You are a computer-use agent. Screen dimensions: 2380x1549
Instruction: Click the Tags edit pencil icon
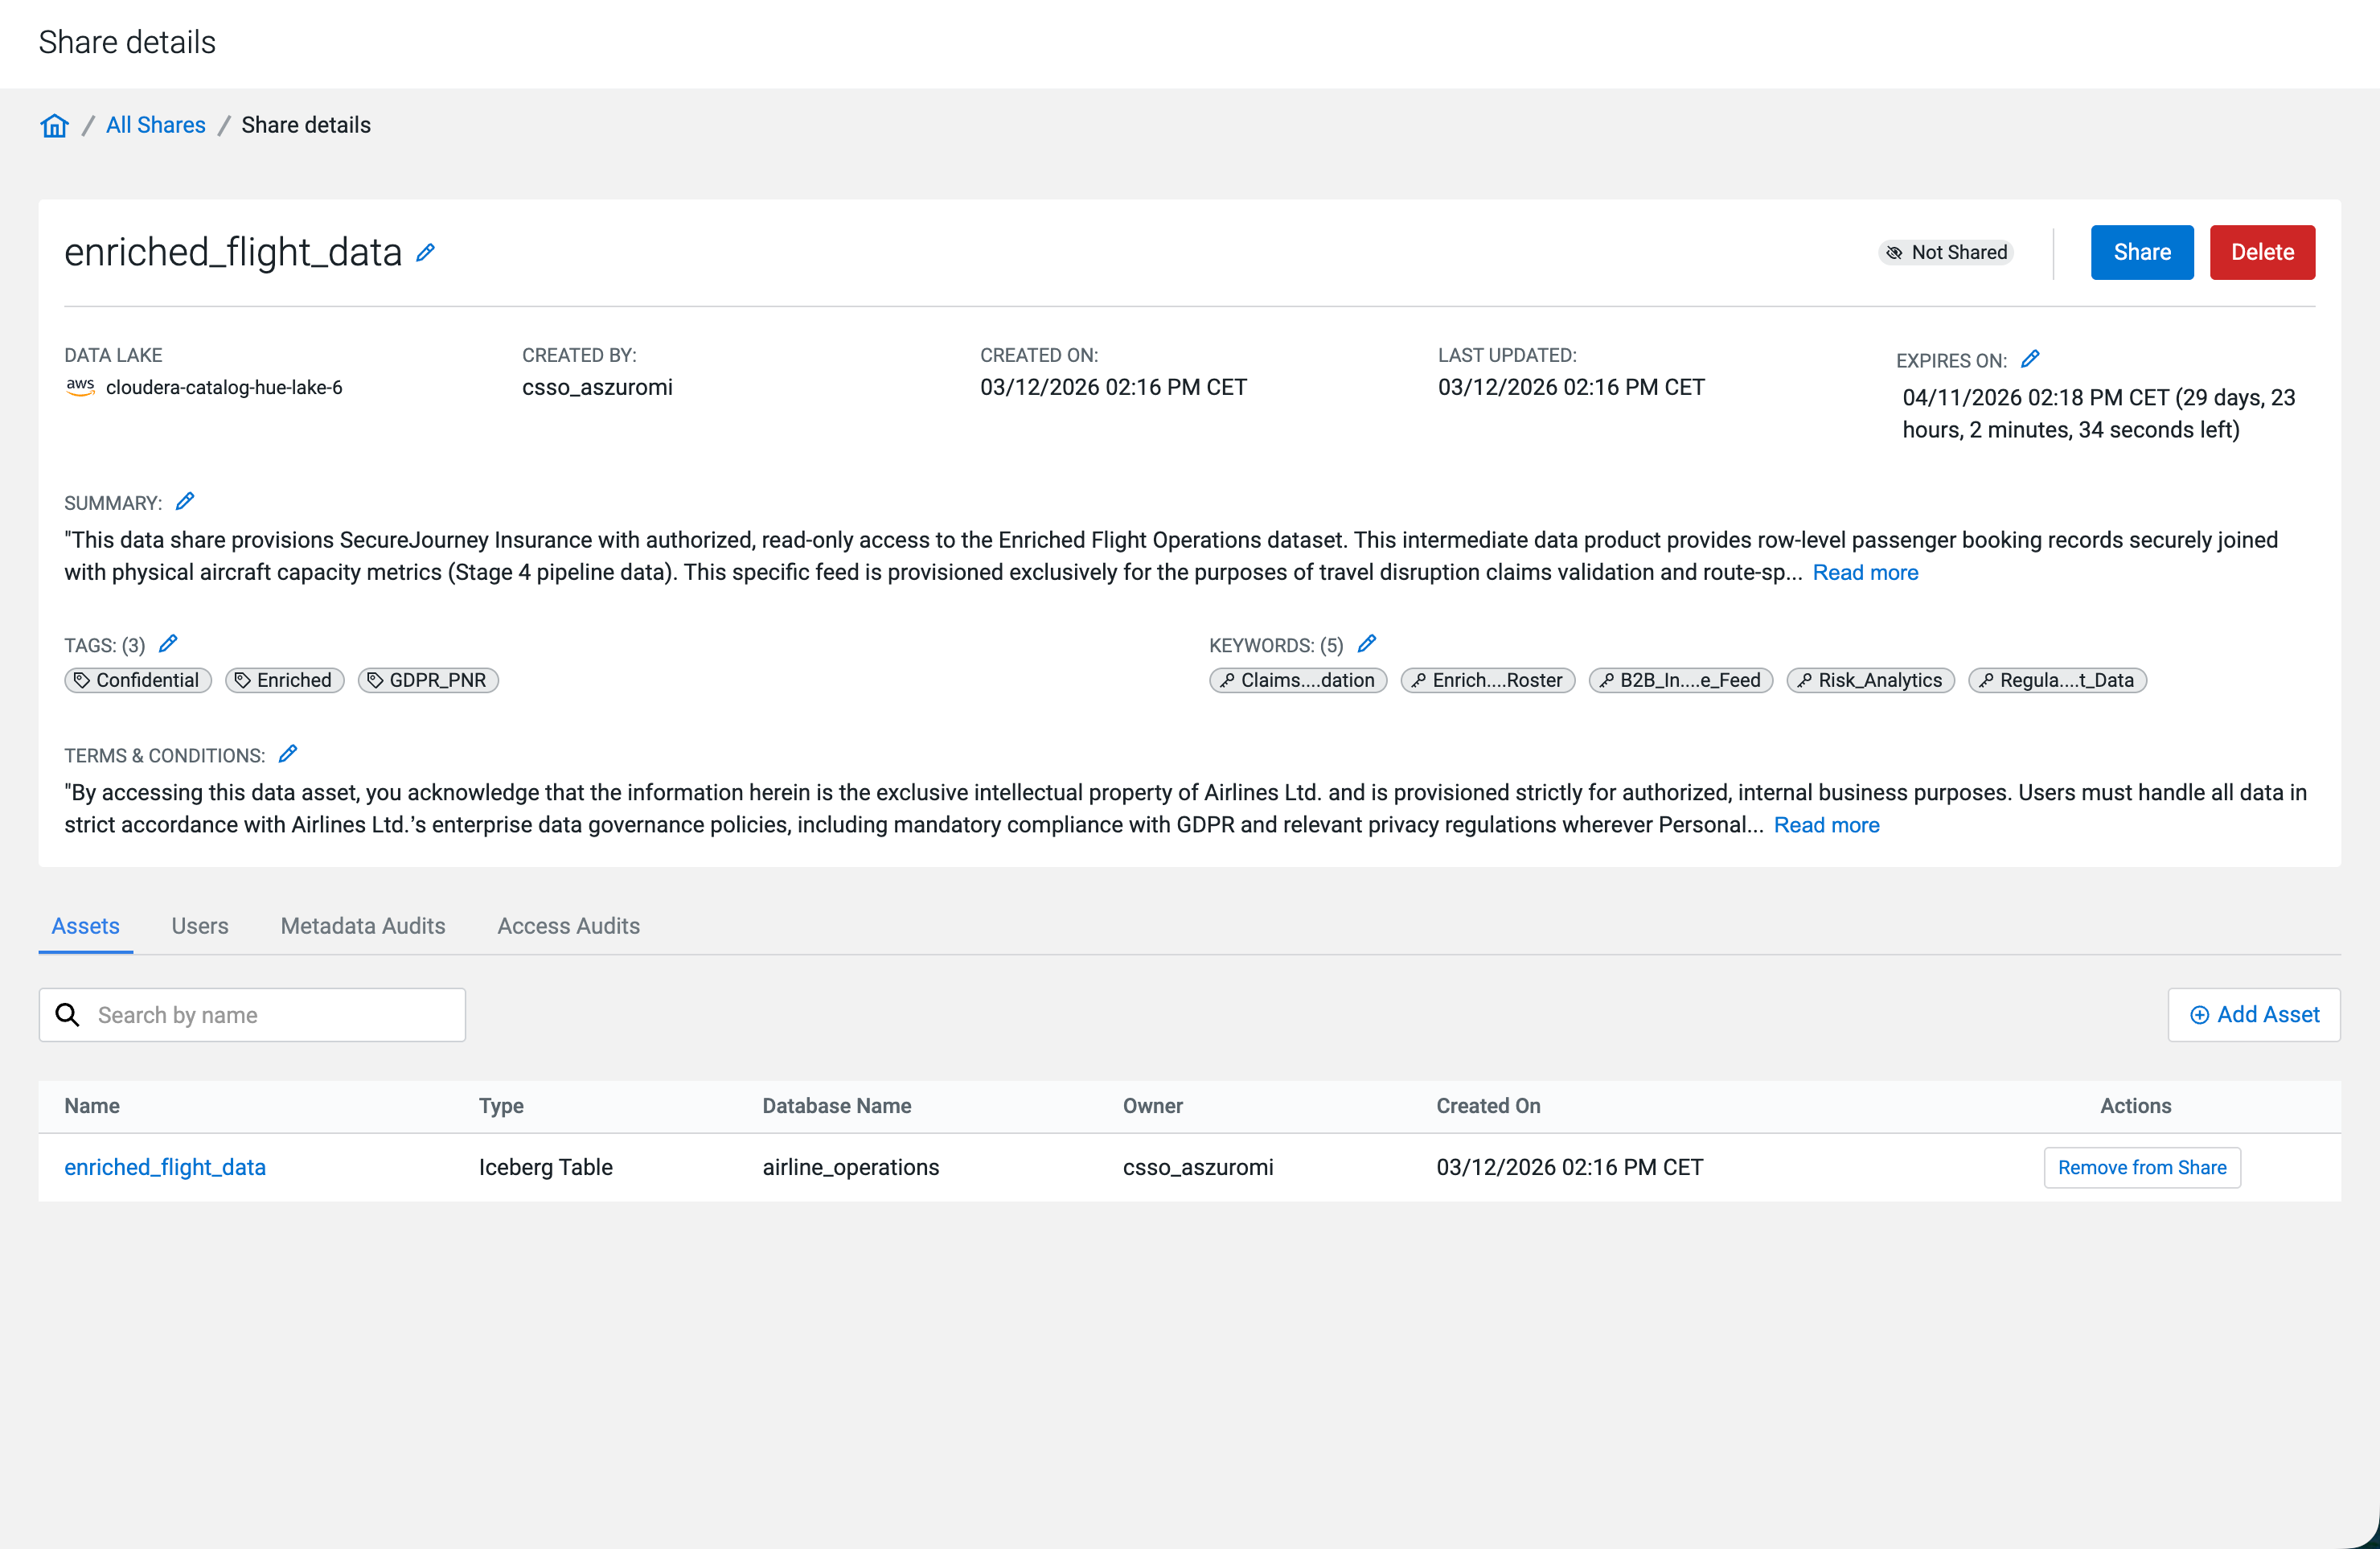tap(168, 643)
